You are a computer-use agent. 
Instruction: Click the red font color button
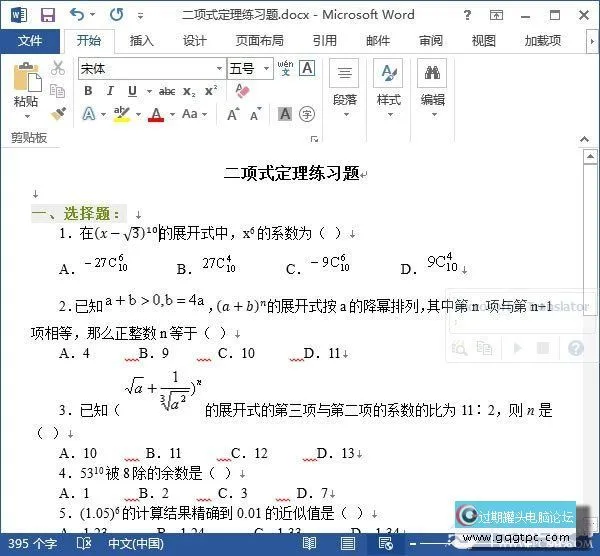(x=156, y=114)
